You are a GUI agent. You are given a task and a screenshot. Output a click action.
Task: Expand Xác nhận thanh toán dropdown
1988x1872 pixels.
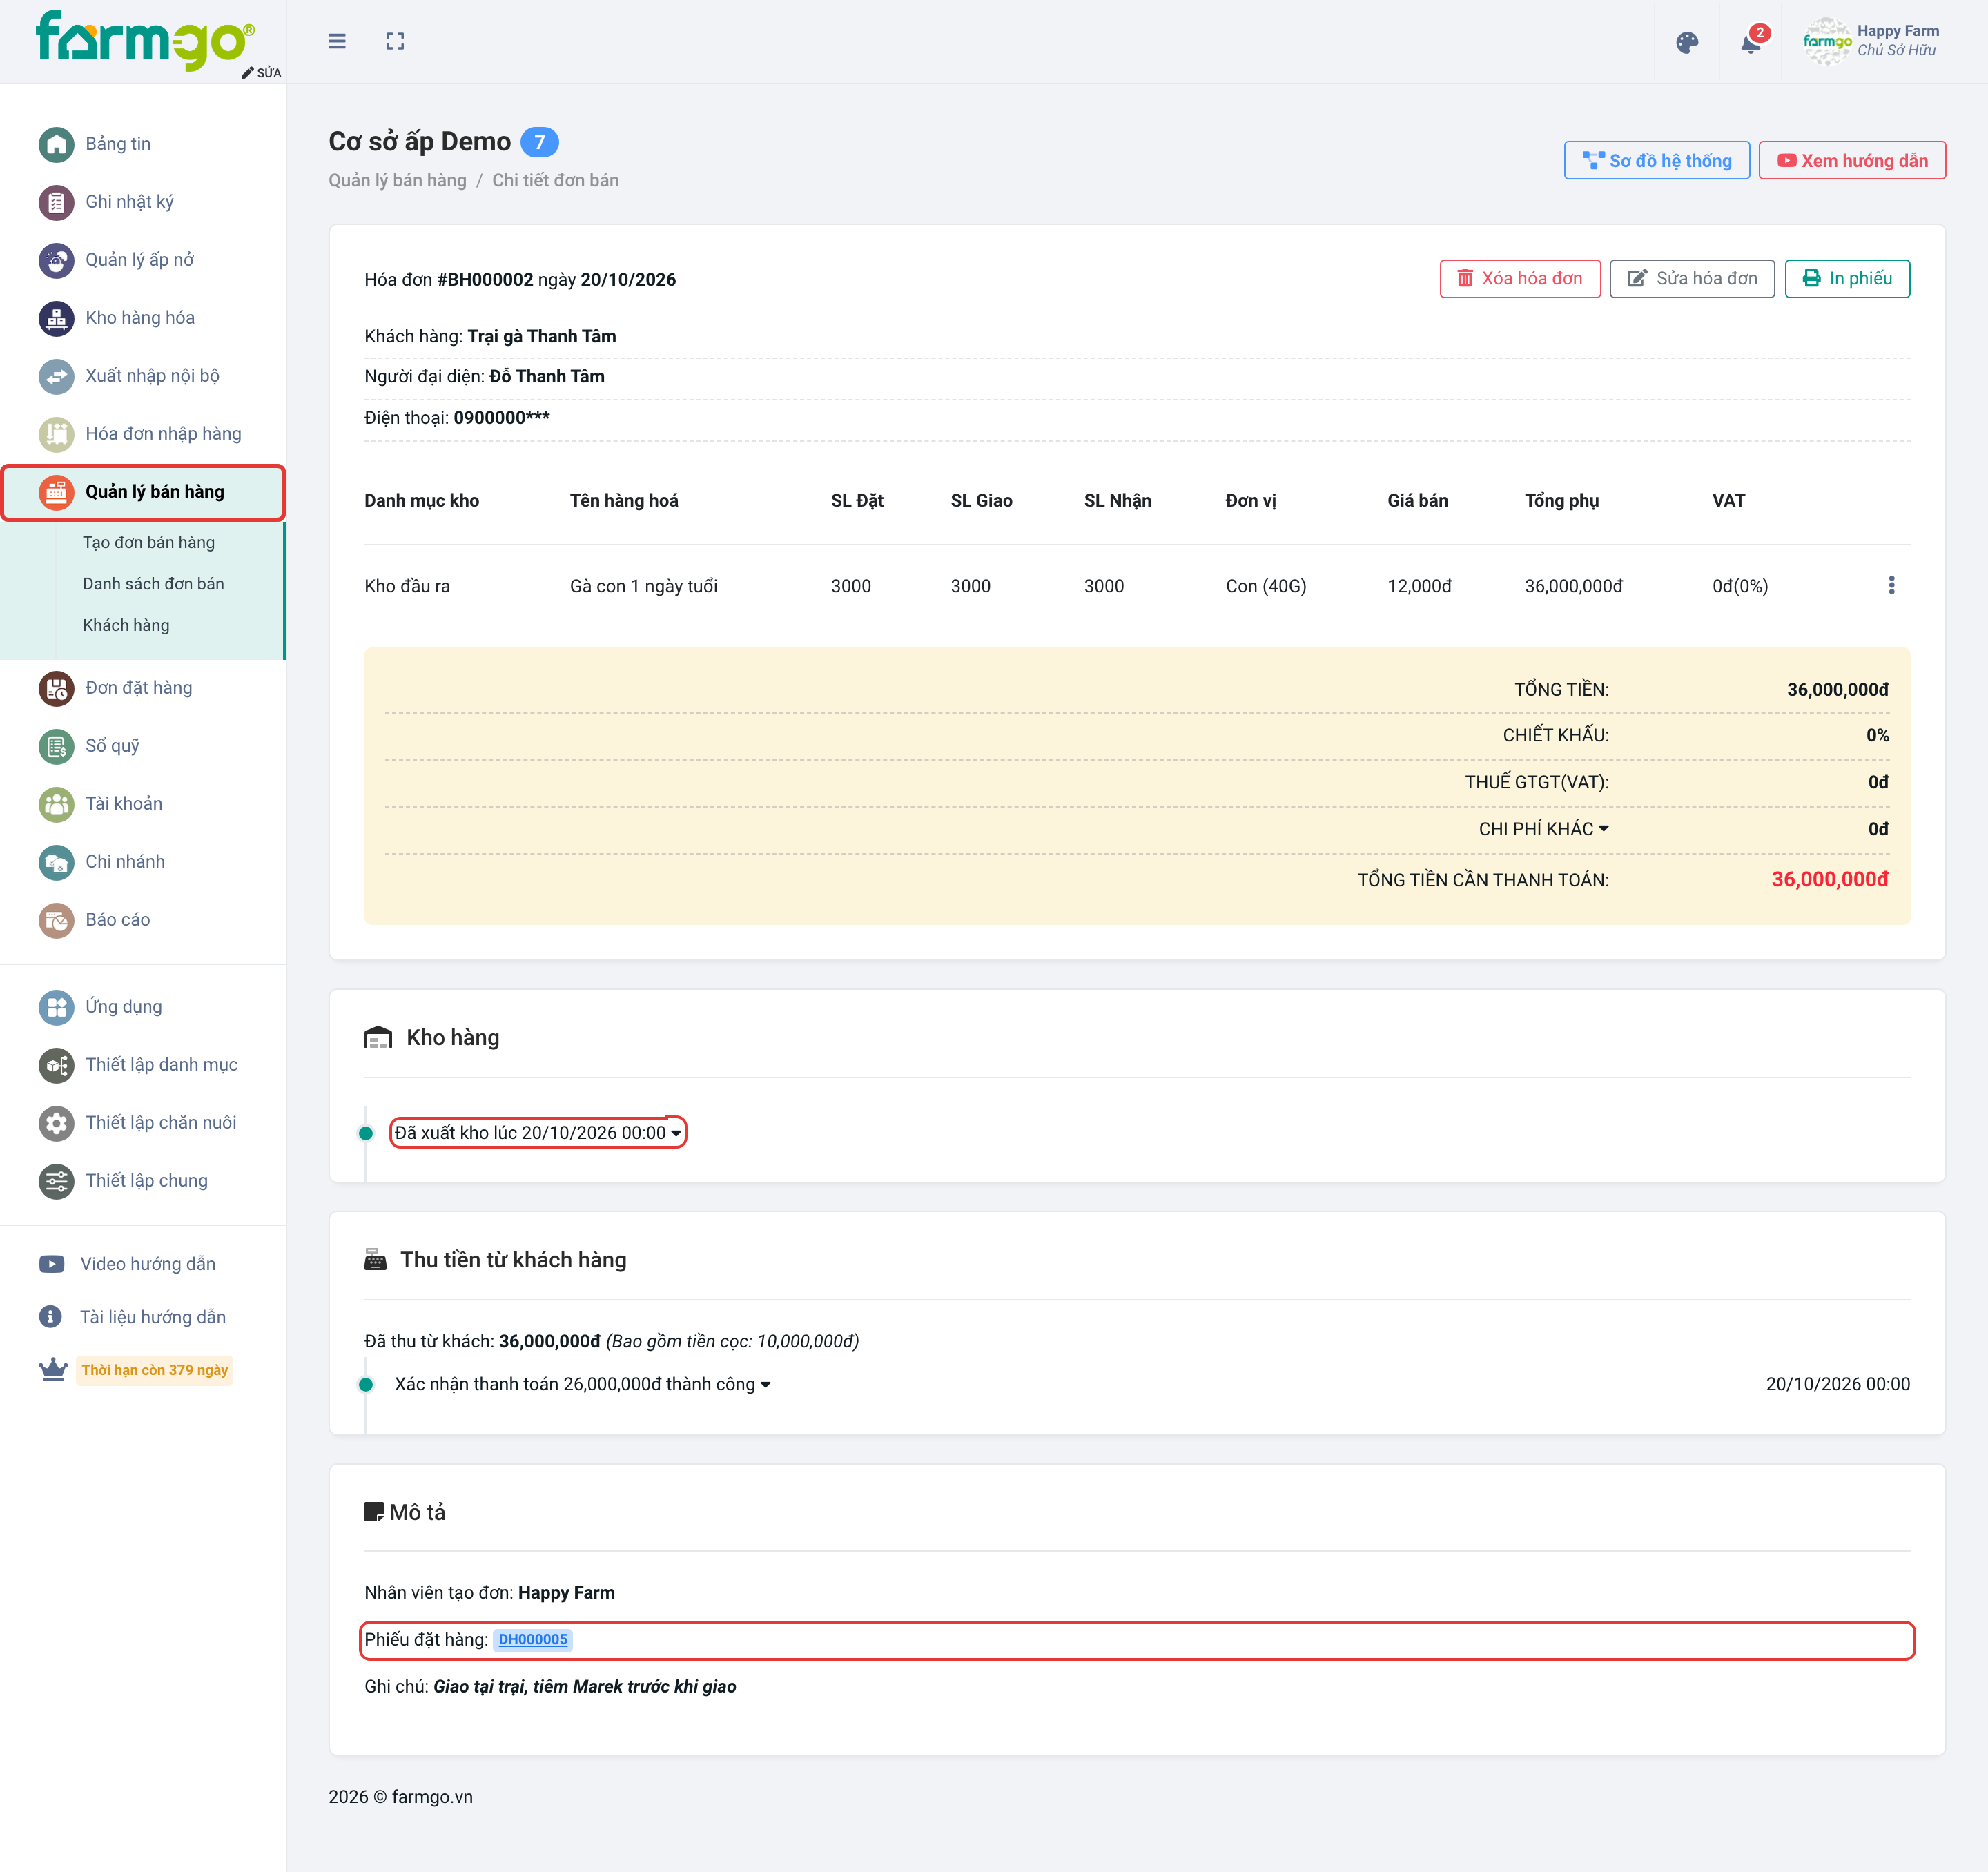tap(582, 1384)
